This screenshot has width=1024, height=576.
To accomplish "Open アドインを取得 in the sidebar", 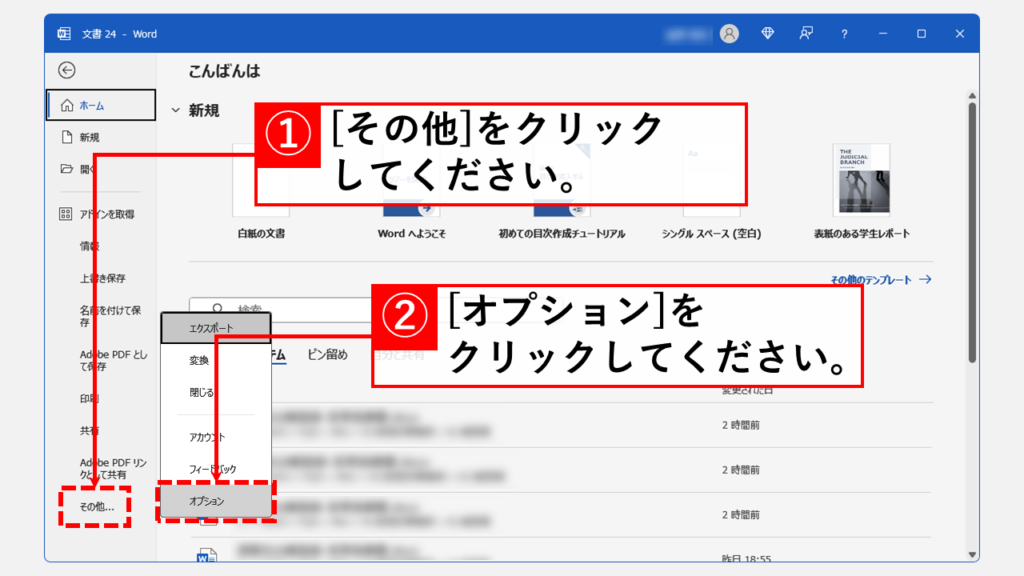I will [106, 214].
